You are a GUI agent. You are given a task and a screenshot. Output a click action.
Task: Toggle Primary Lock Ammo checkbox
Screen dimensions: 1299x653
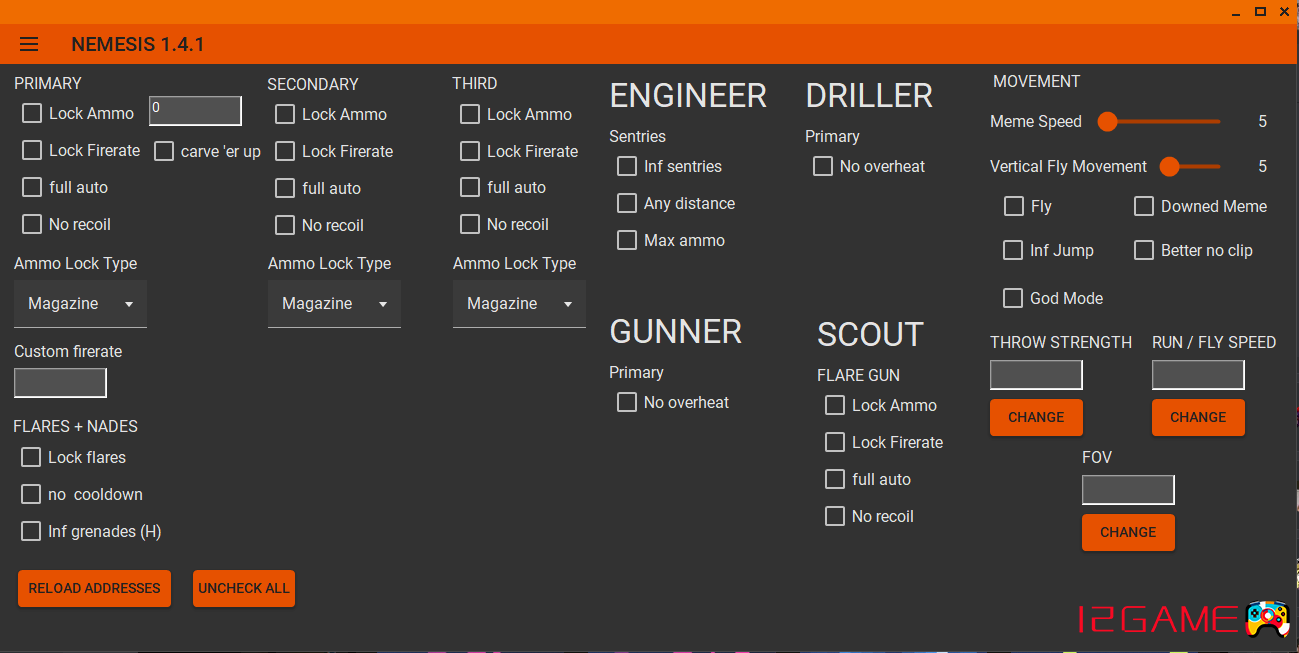(x=32, y=113)
